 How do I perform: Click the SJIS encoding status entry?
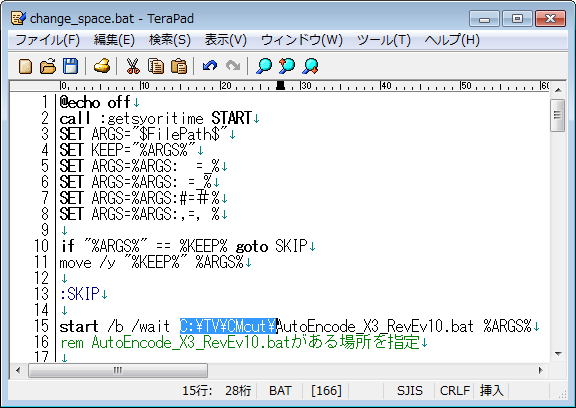(410, 390)
